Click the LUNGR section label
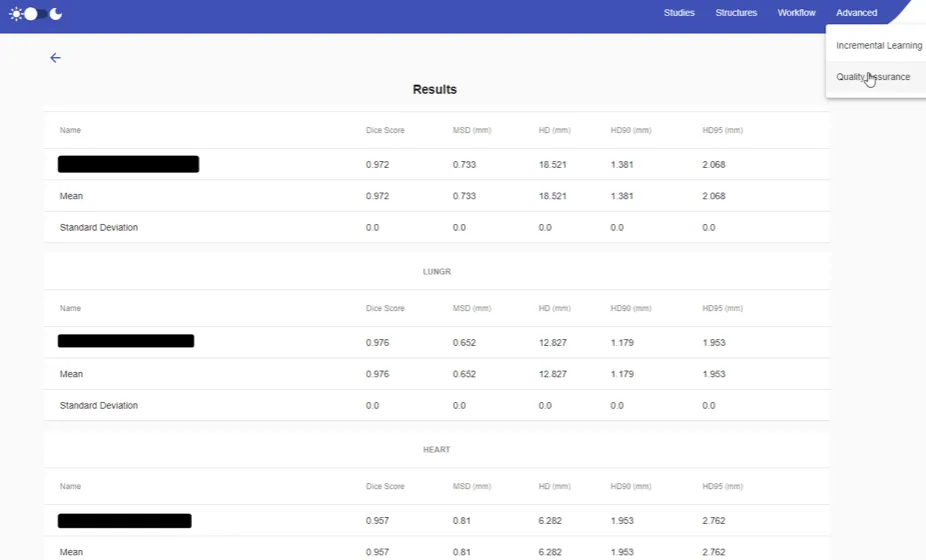This screenshot has height=560, width=926. click(x=436, y=272)
